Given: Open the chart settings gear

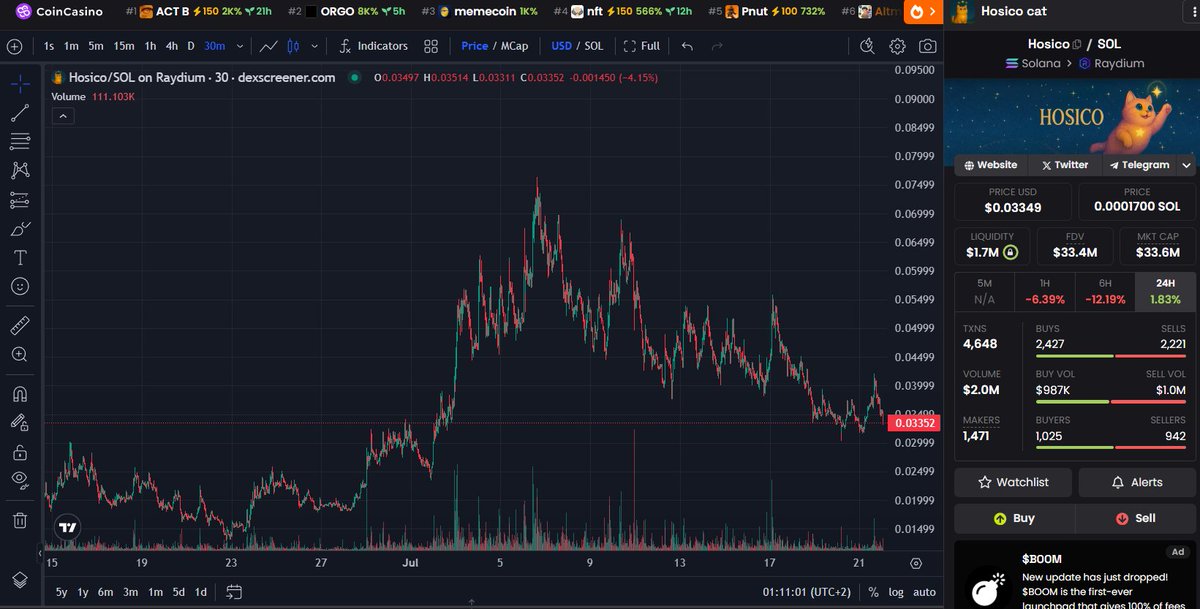Looking at the screenshot, I should tap(898, 46).
